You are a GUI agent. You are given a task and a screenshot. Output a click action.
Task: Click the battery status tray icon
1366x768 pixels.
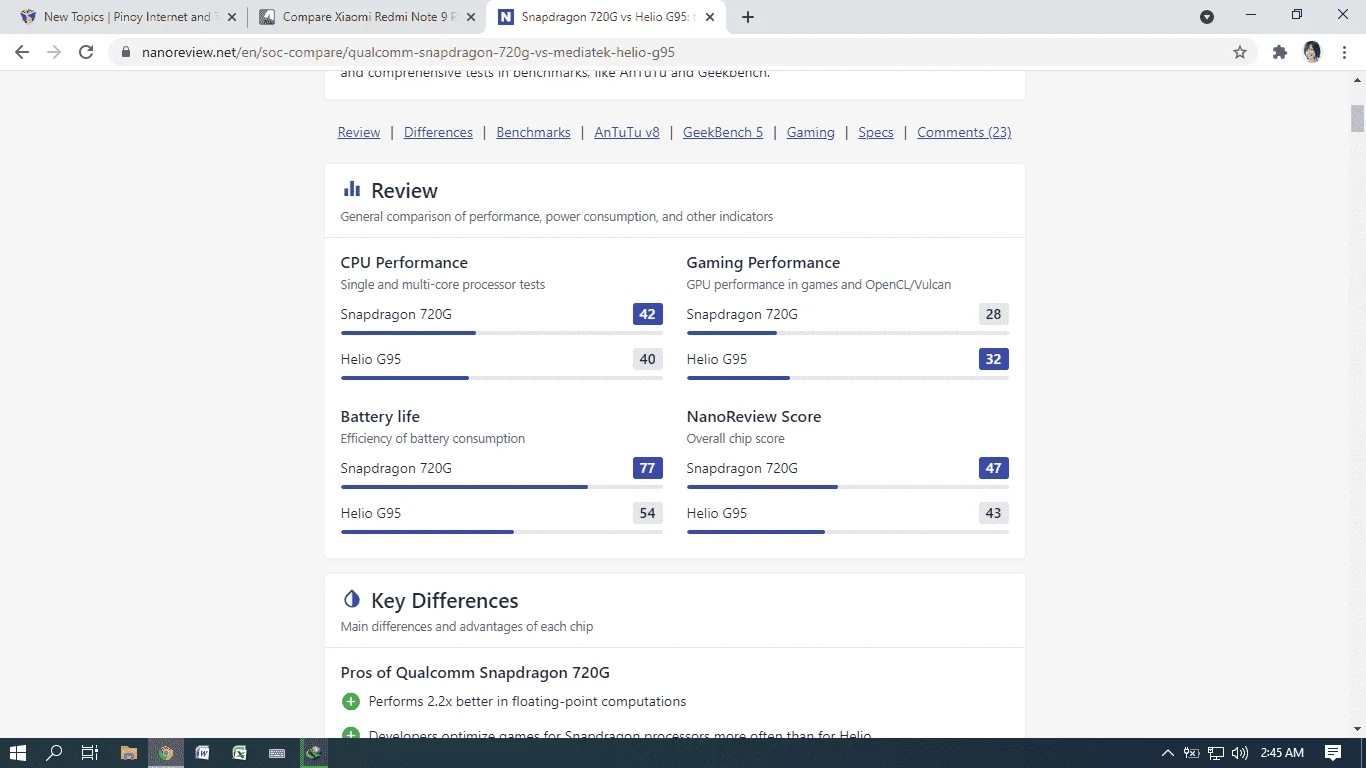click(1192, 753)
